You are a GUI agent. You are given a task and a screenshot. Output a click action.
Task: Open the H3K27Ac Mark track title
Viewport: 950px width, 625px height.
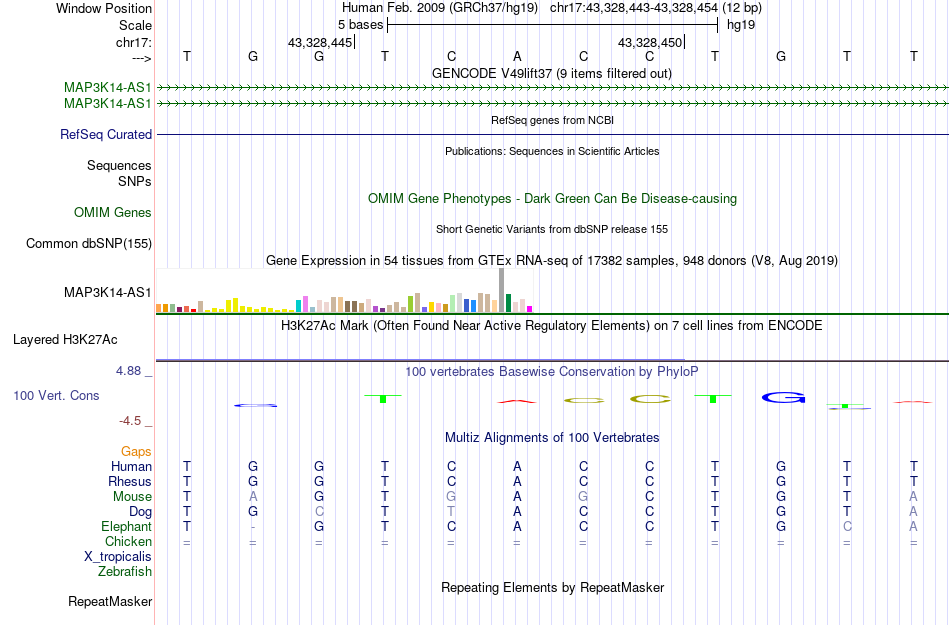coord(552,325)
